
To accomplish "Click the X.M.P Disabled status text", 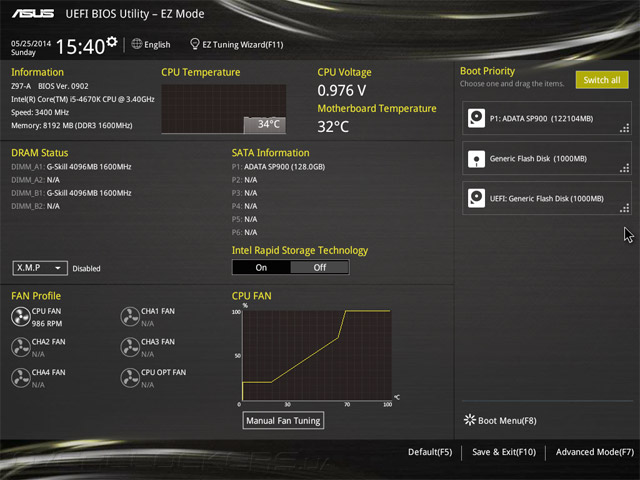I will point(87,269).
